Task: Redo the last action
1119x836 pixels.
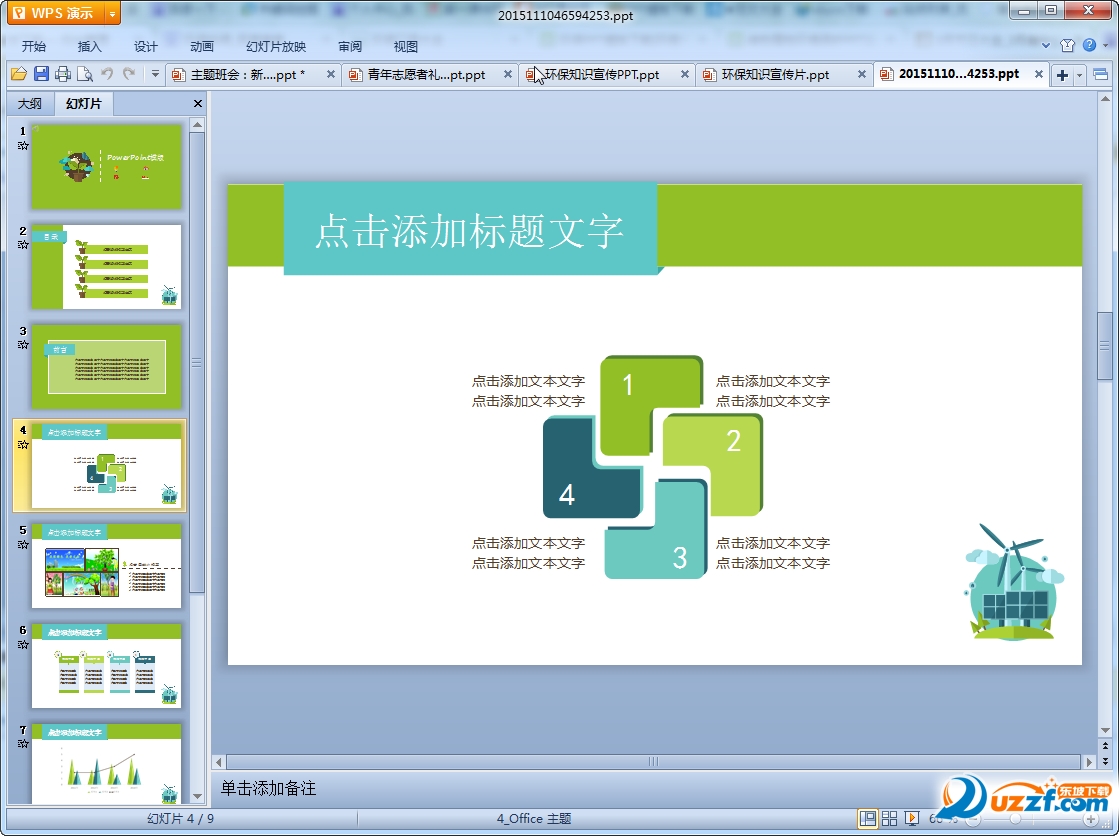Action: pyautogui.click(x=129, y=74)
